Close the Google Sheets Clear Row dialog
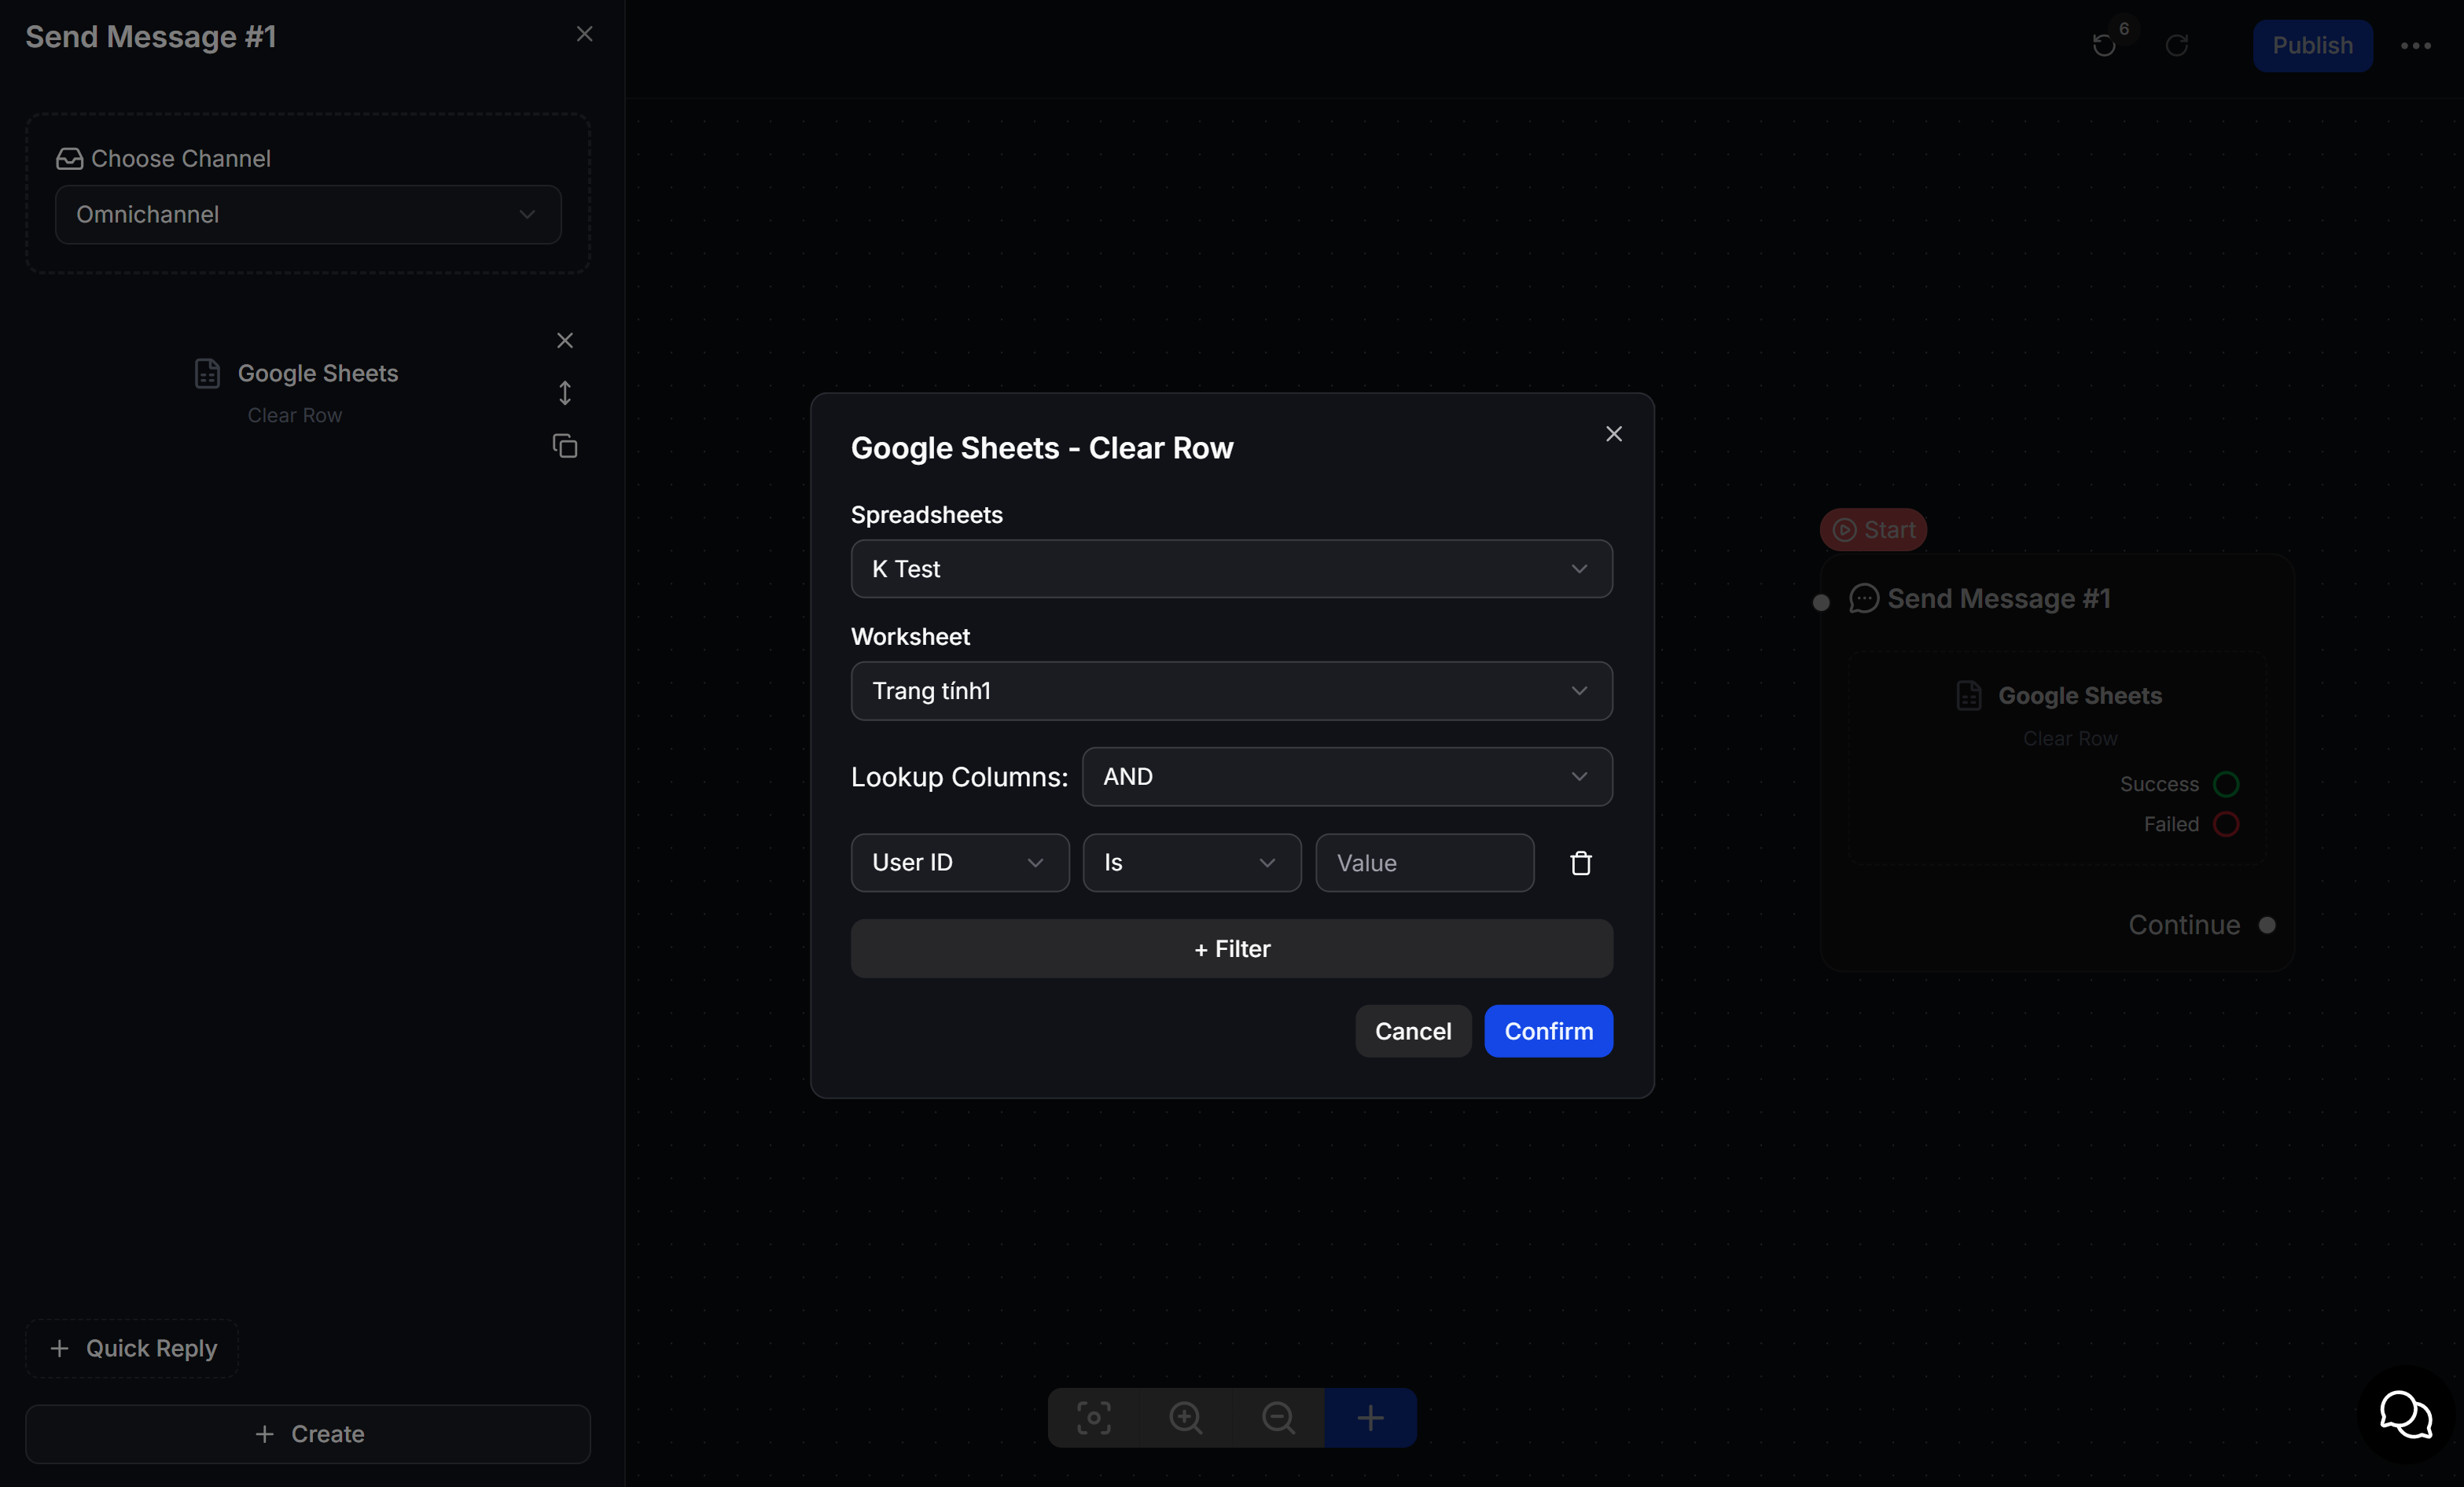Screen dimensions: 2464x1487 1613,434
